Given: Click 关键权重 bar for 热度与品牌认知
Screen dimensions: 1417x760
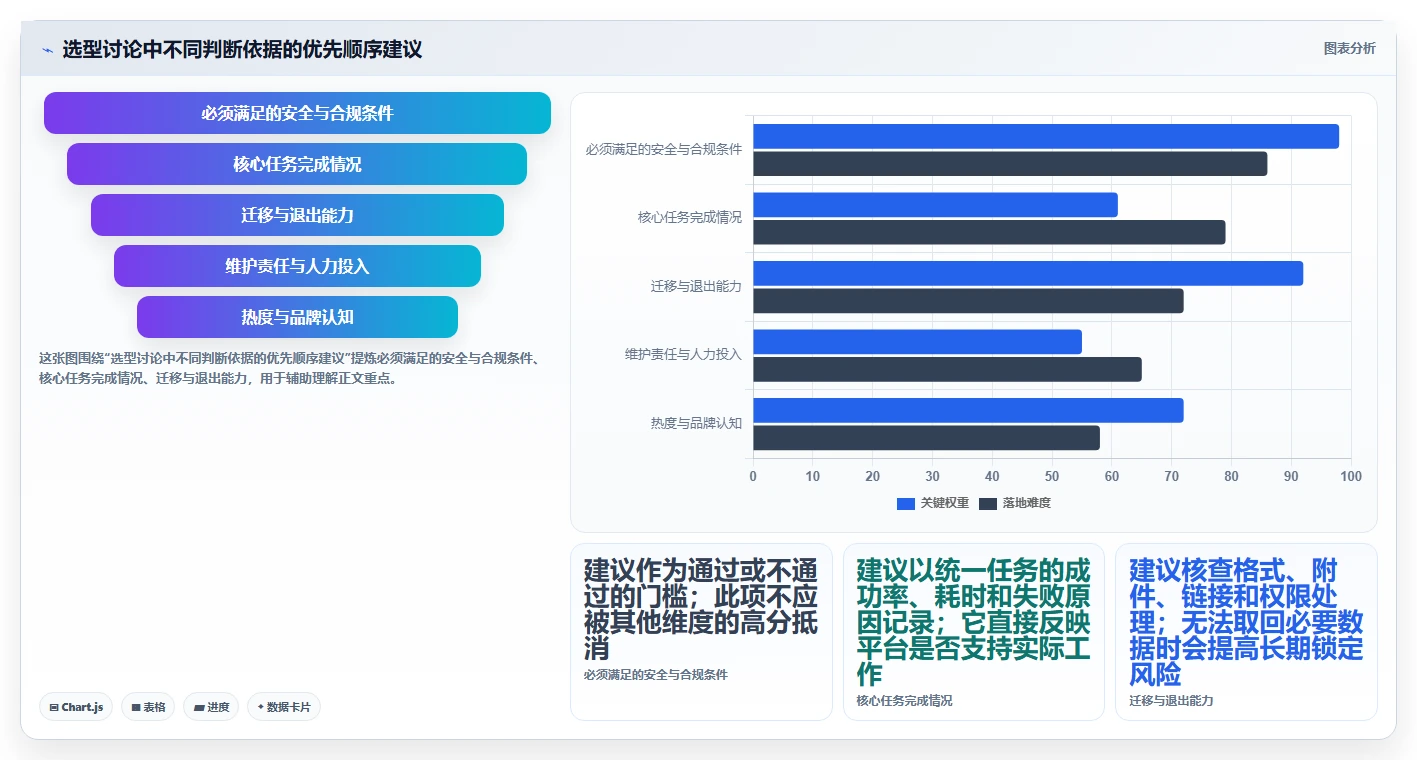Looking at the screenshot, I should (968, 410).
